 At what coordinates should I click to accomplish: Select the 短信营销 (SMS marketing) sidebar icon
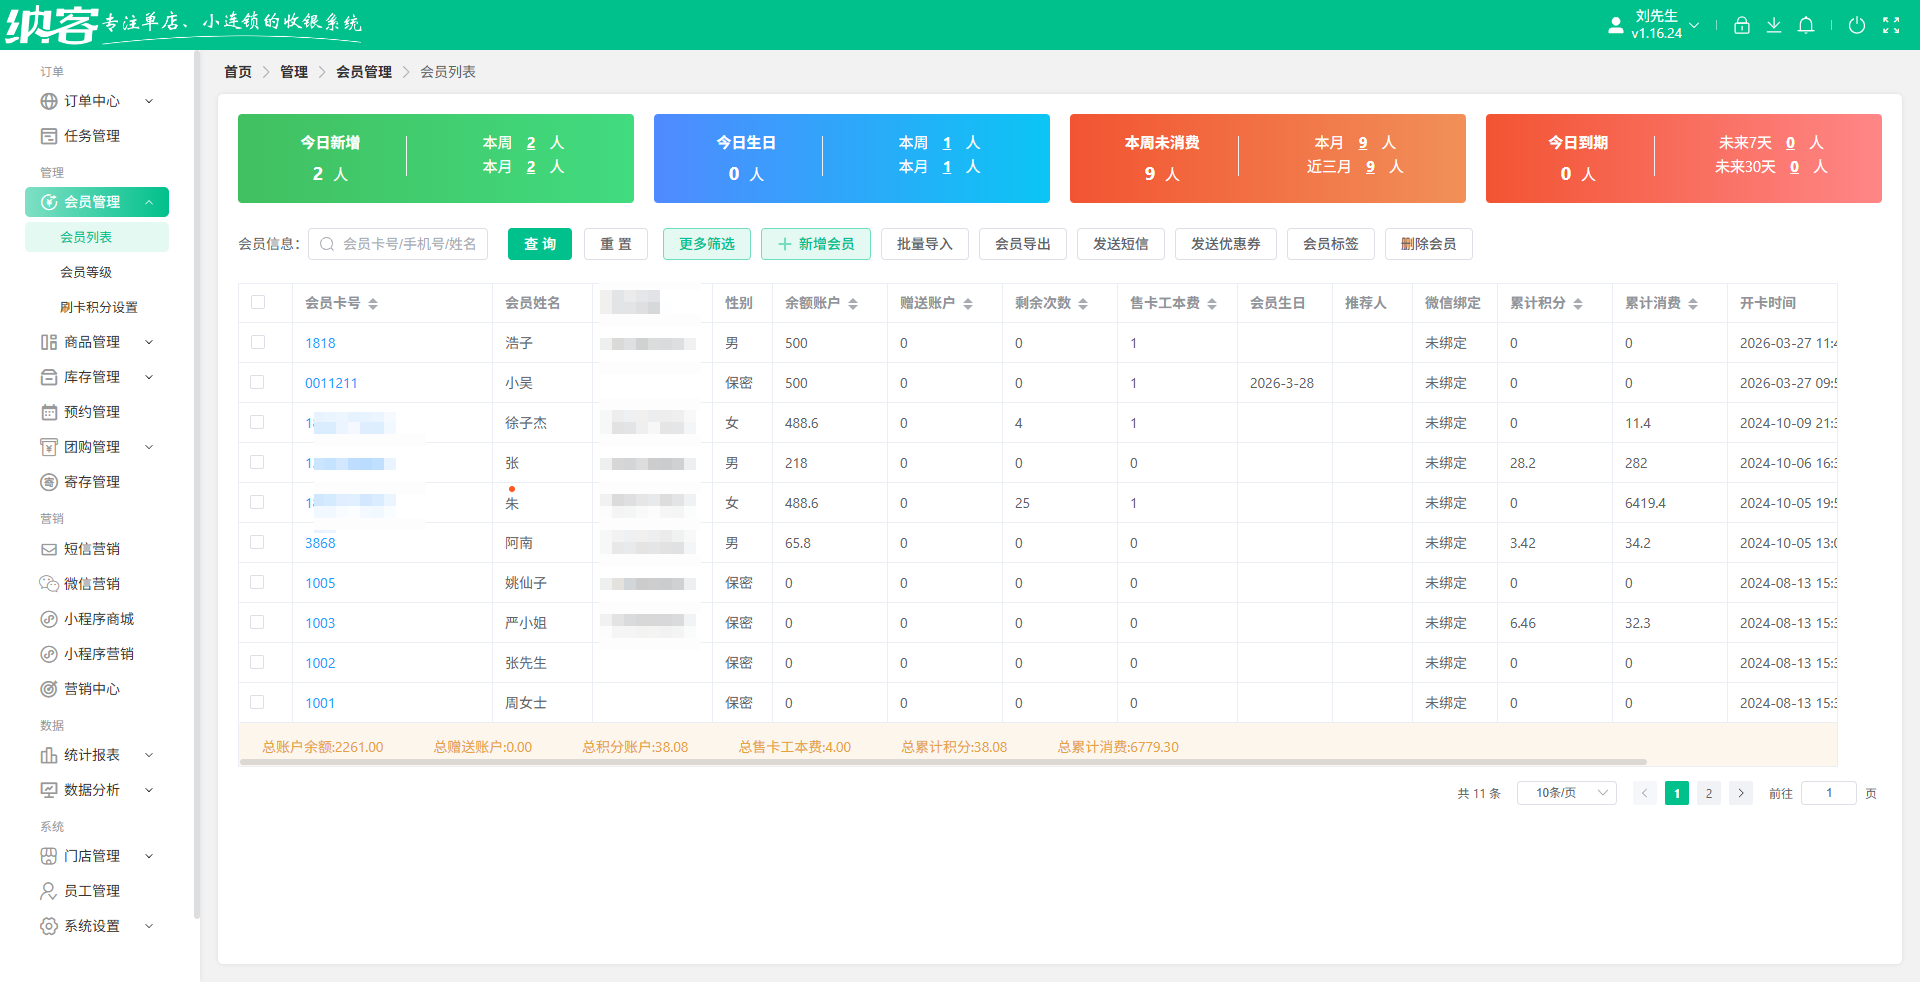(49, 549)
